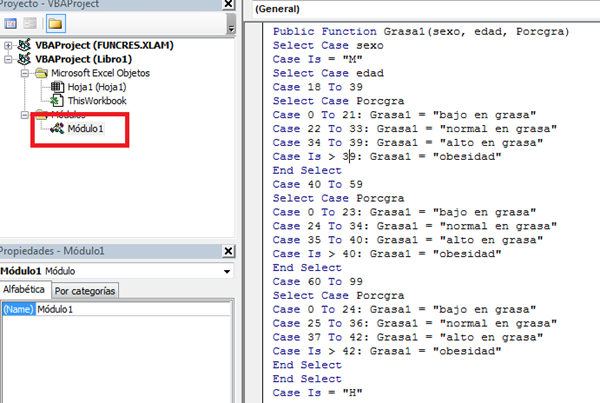Screen dimensions: 600x403
Task: Switch to the Alfabética tab
Action: (x=24, y=289)
